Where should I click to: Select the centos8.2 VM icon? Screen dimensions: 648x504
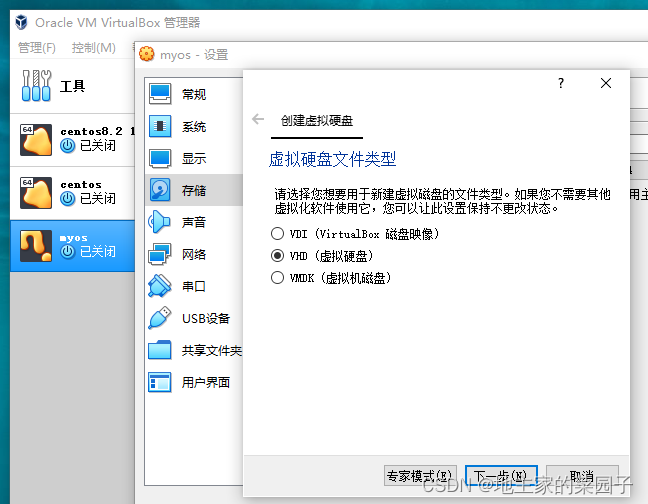tap(36, 140)
